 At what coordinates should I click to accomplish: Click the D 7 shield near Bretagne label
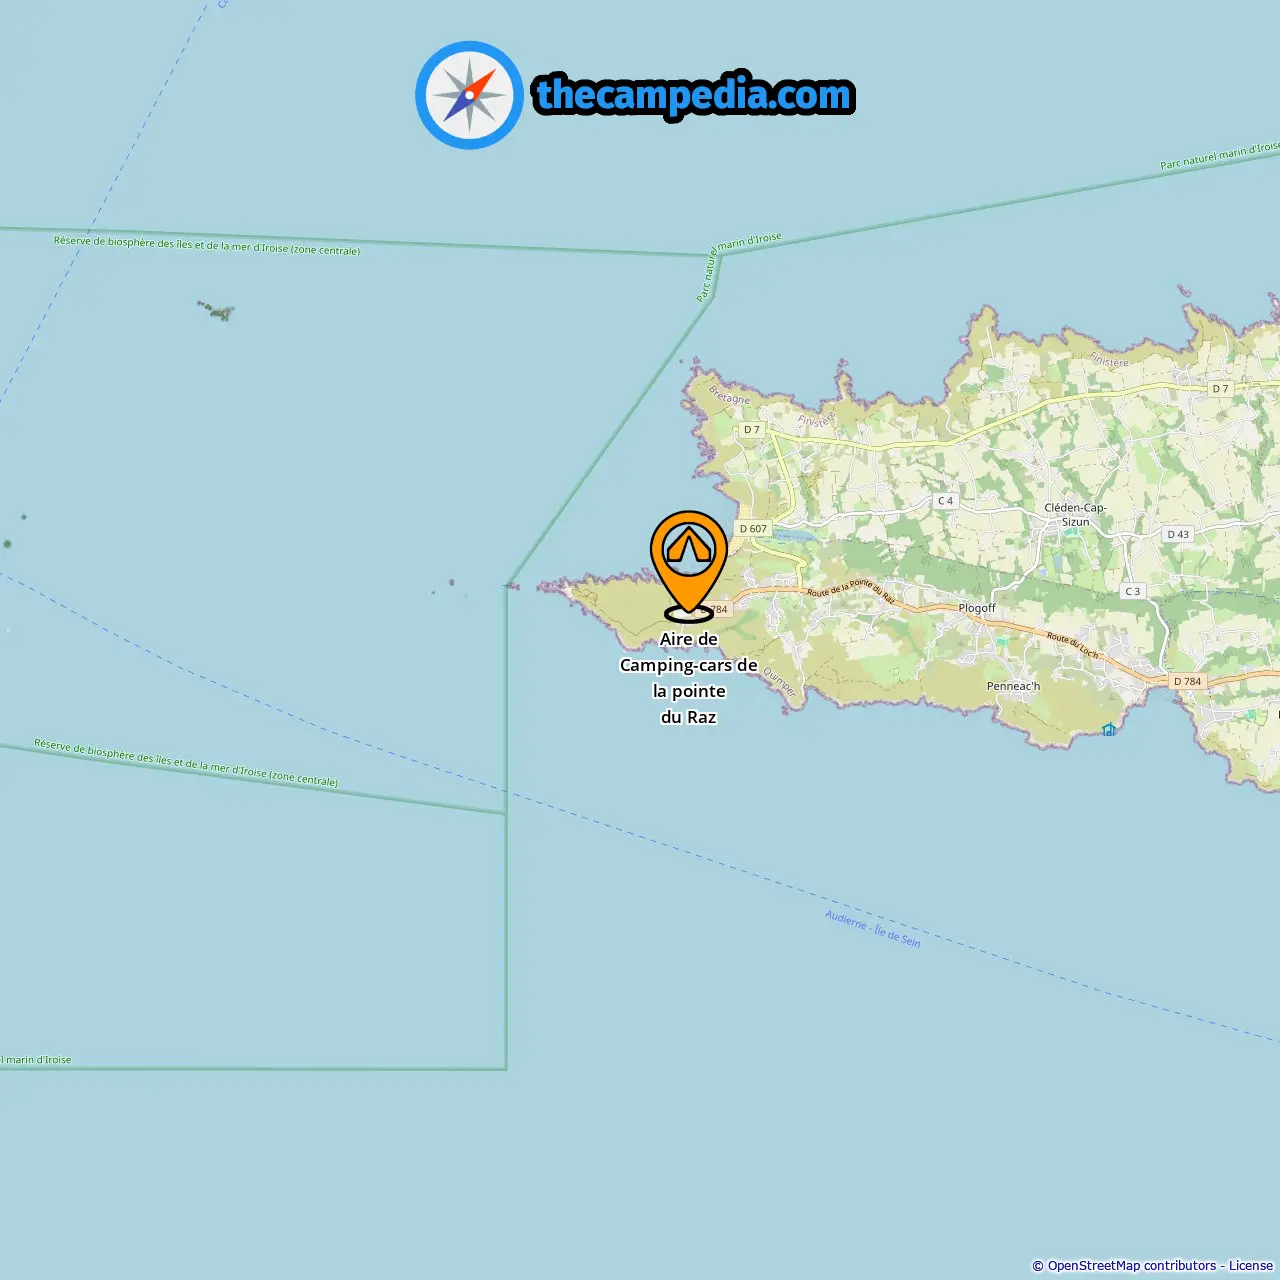click(x=751, y=430)
